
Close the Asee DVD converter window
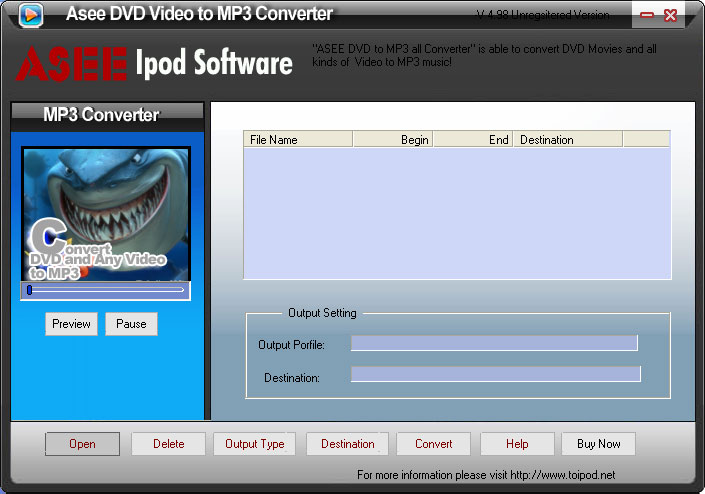pyautogui.click(x=670, y=16)
